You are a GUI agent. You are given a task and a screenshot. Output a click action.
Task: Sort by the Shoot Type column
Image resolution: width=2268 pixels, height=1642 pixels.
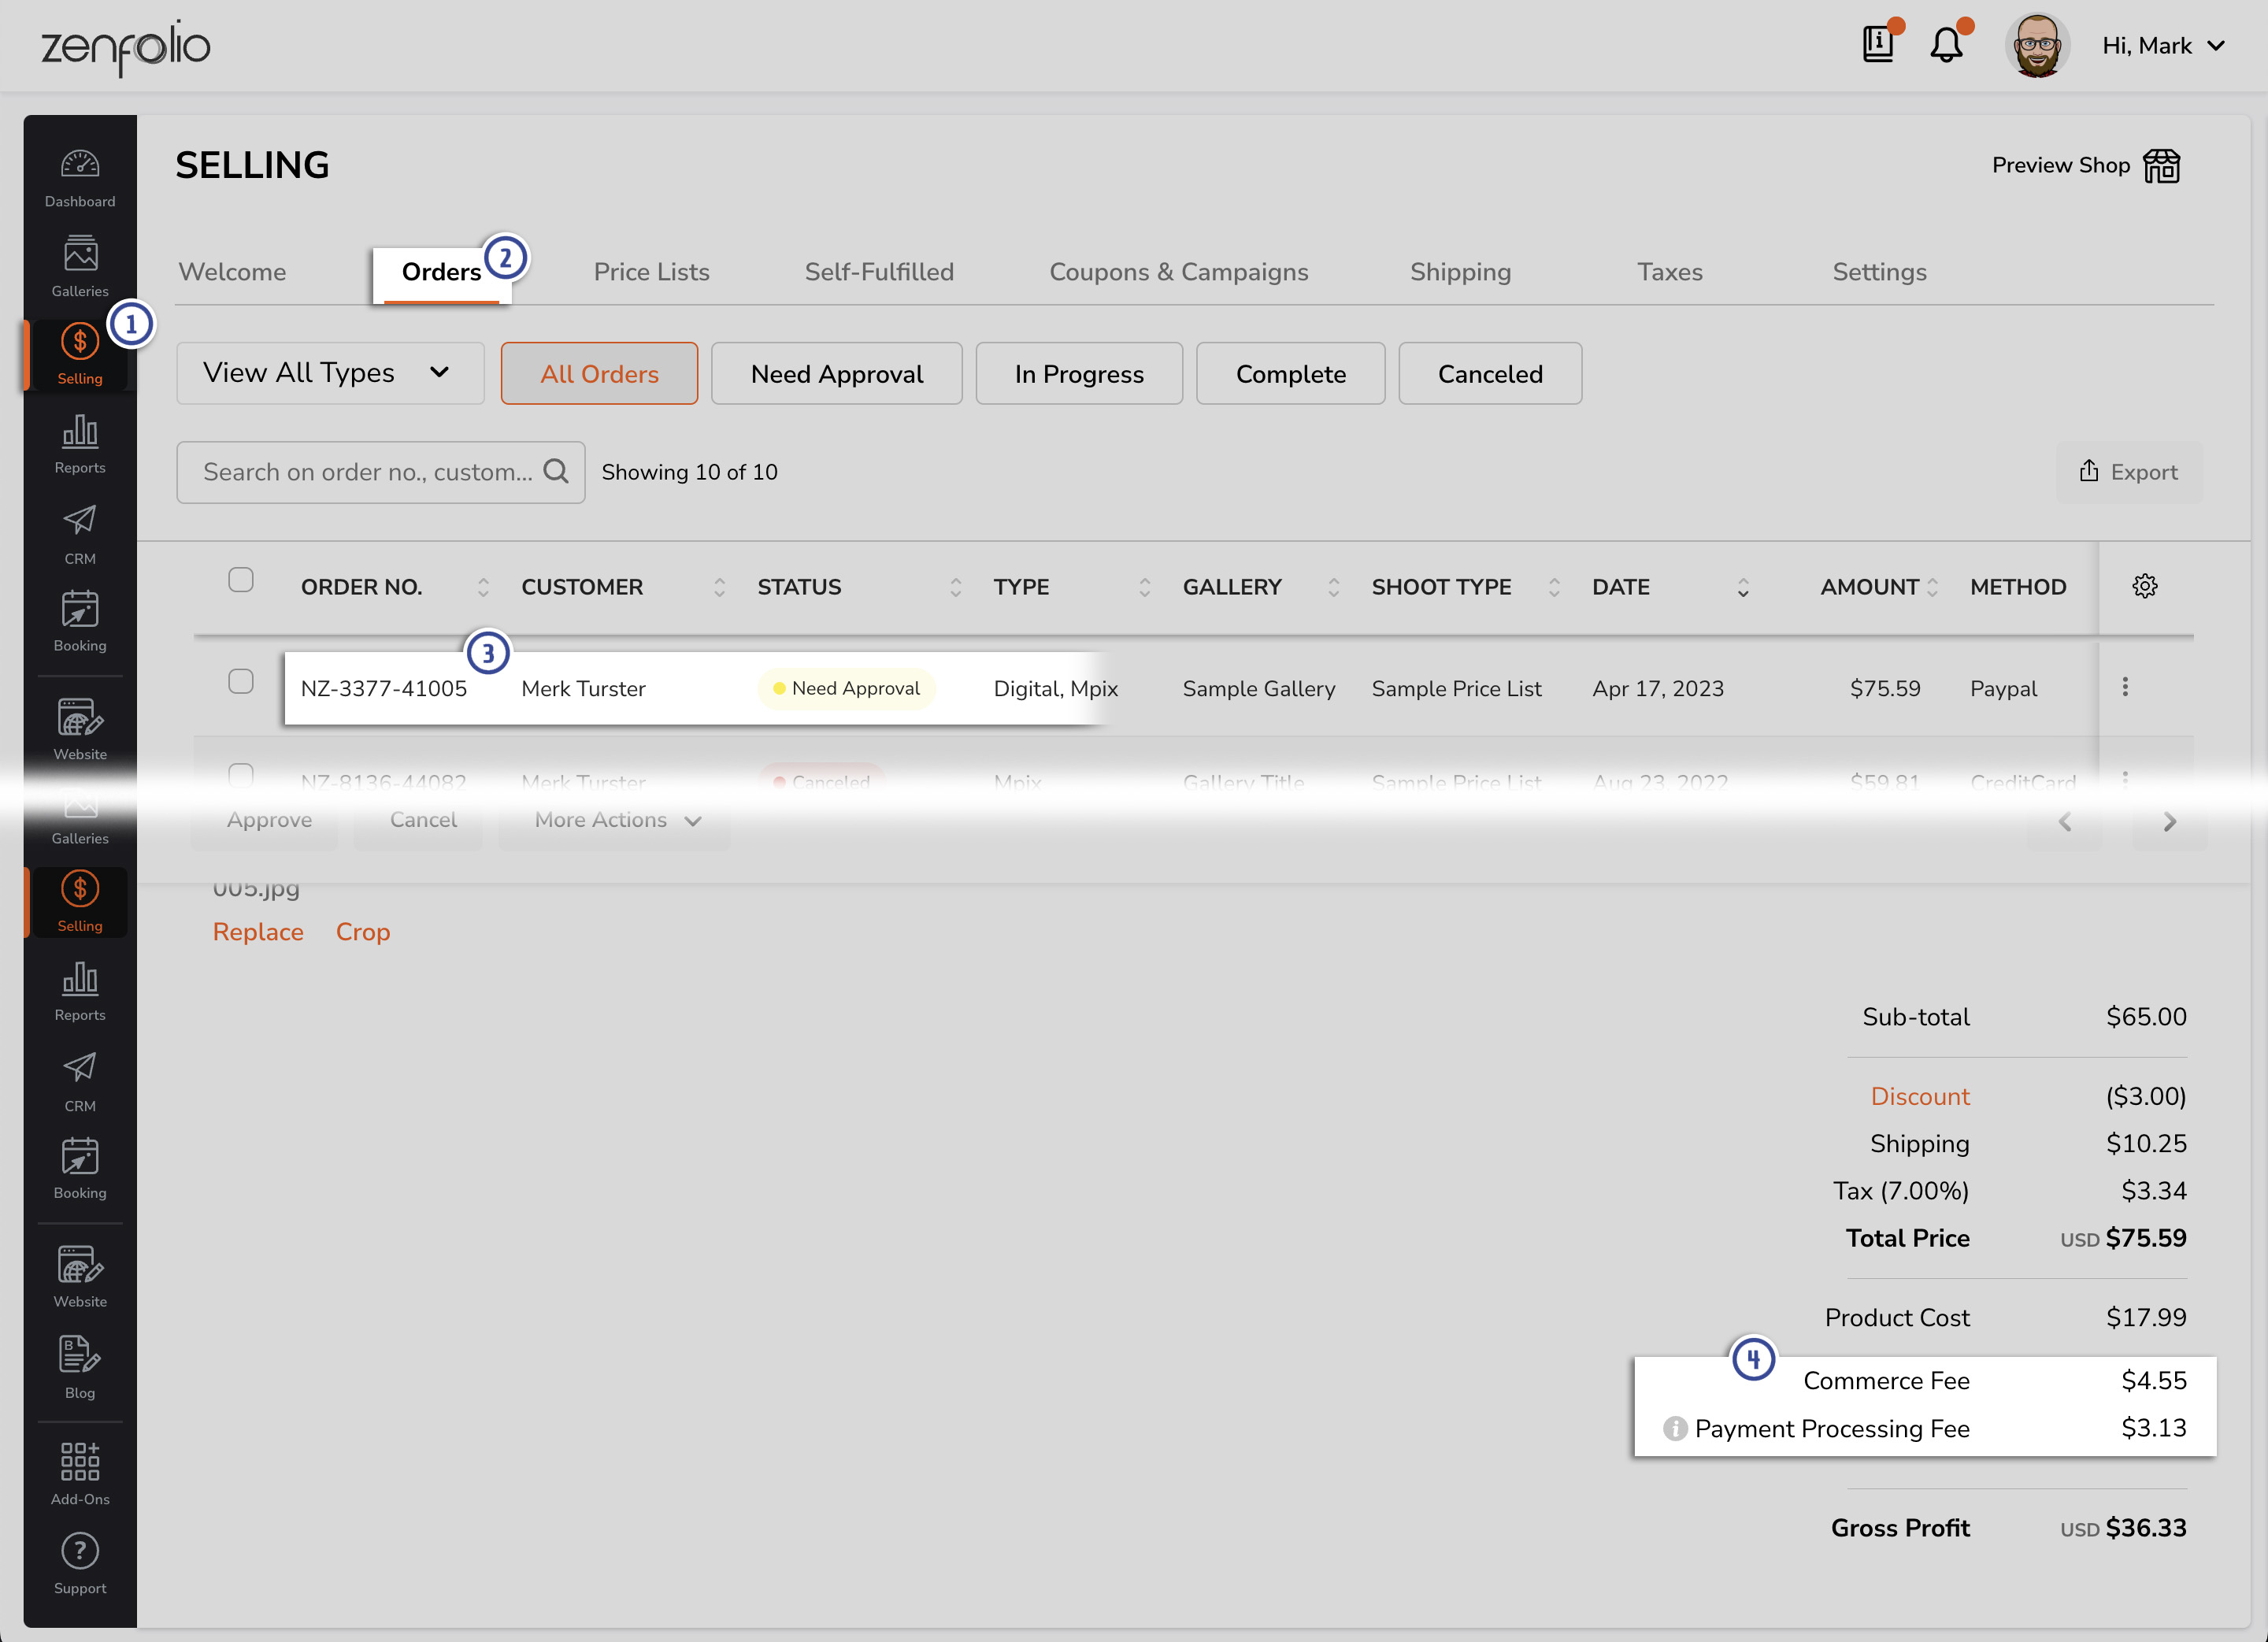pos(1554,588)
